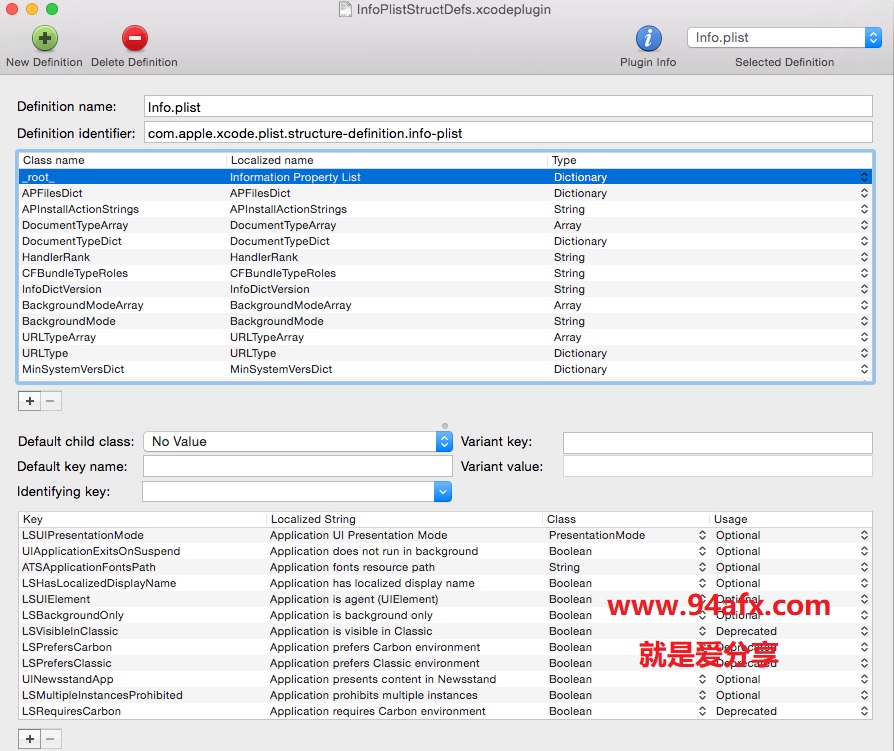Open the Identifying key combo box arrow

442,492
